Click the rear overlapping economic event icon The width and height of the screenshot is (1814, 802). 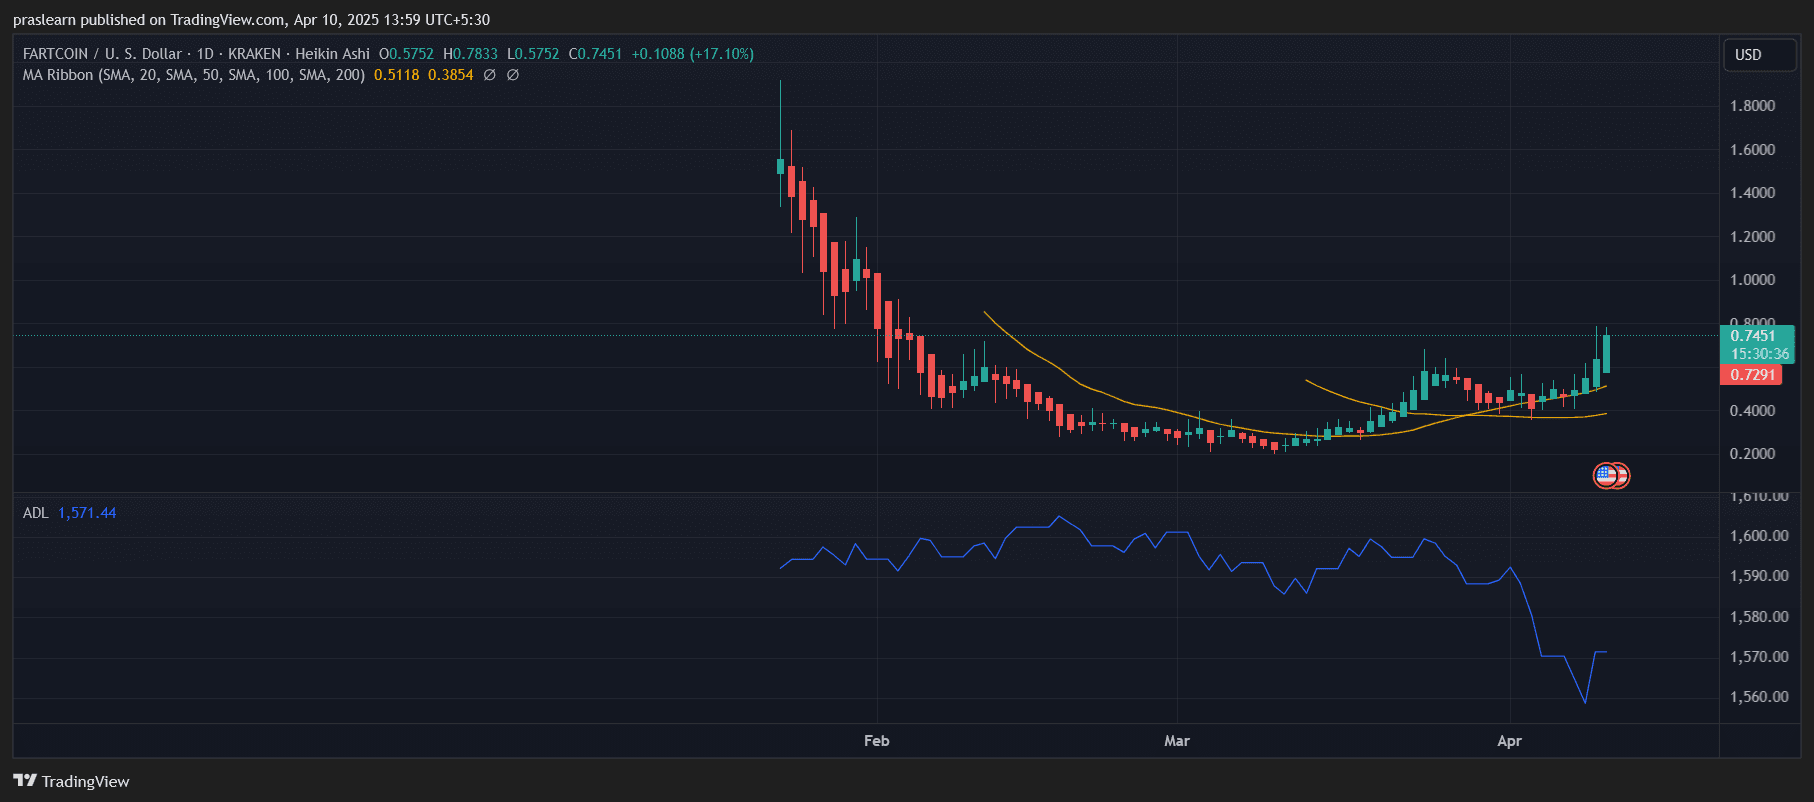(x=1622, y=476)
